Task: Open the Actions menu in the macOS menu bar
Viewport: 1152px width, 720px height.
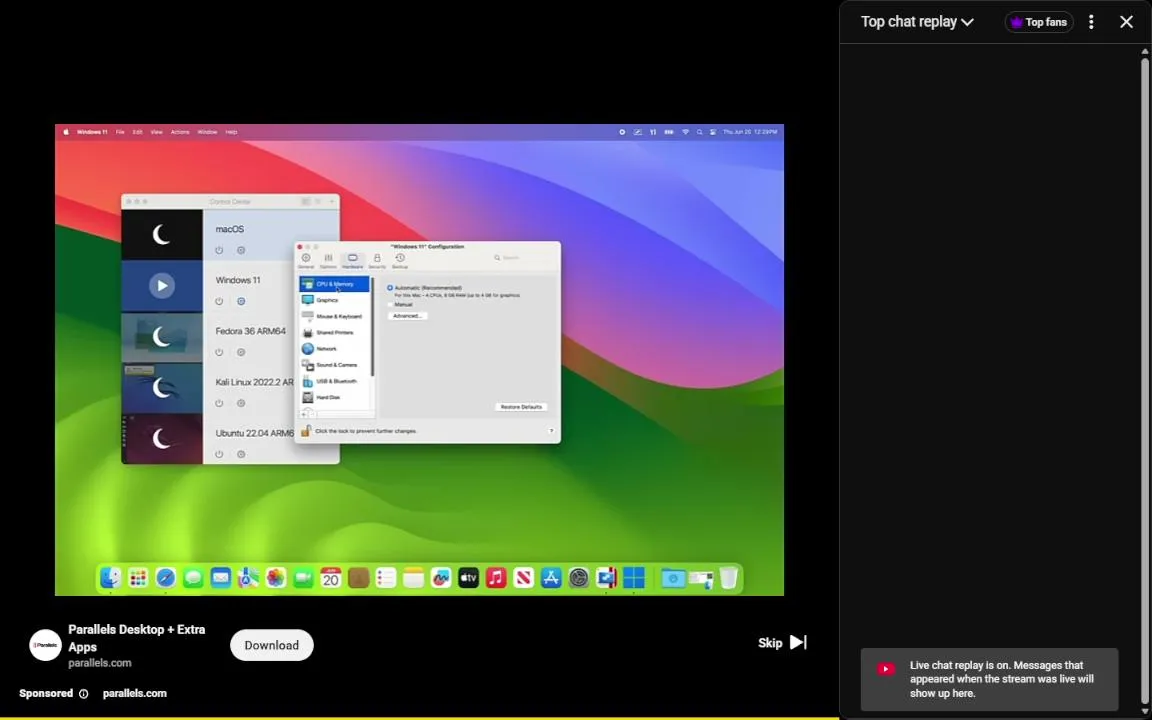Action: click(180, 132)
